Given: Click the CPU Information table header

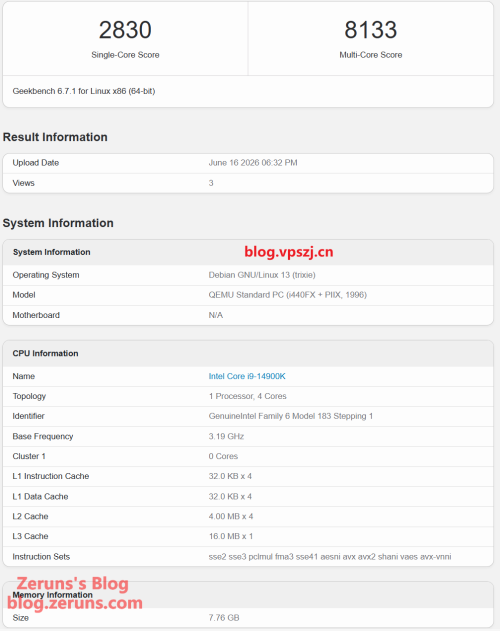Looking at the screenshot, I should tap(248, 353).
